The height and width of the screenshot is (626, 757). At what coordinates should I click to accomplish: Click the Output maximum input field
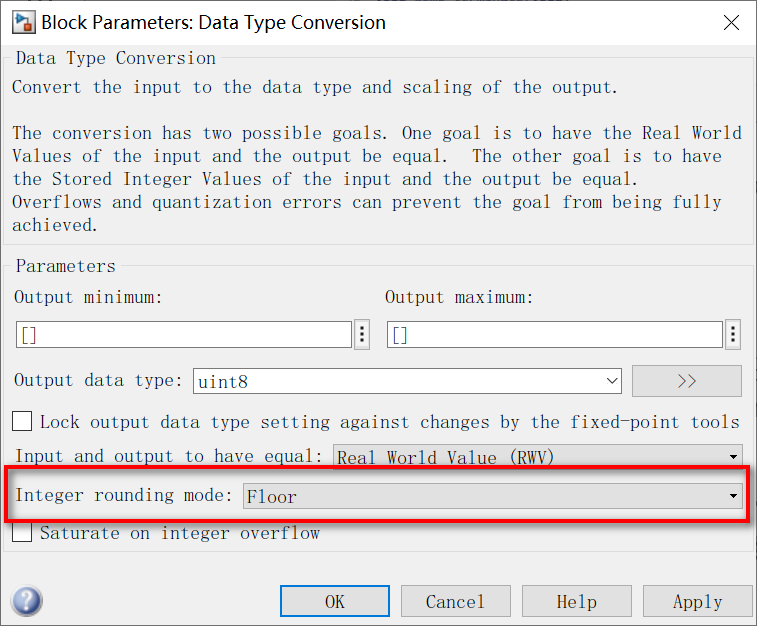555,334
